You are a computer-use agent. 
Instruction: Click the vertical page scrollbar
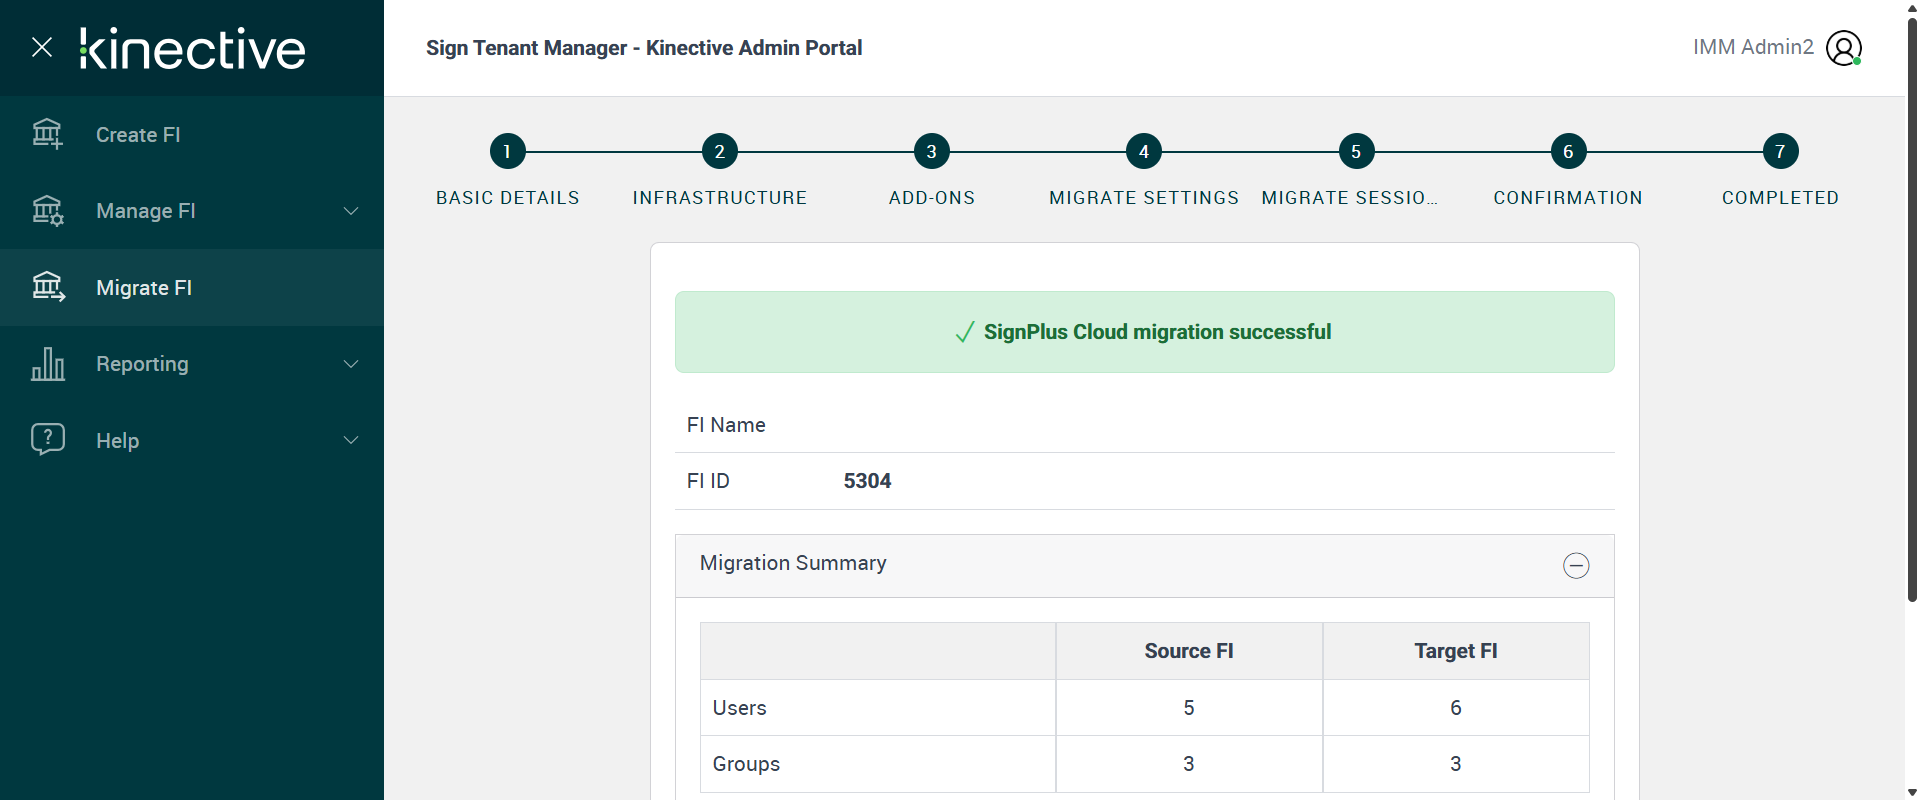(x=1912, y=300)
